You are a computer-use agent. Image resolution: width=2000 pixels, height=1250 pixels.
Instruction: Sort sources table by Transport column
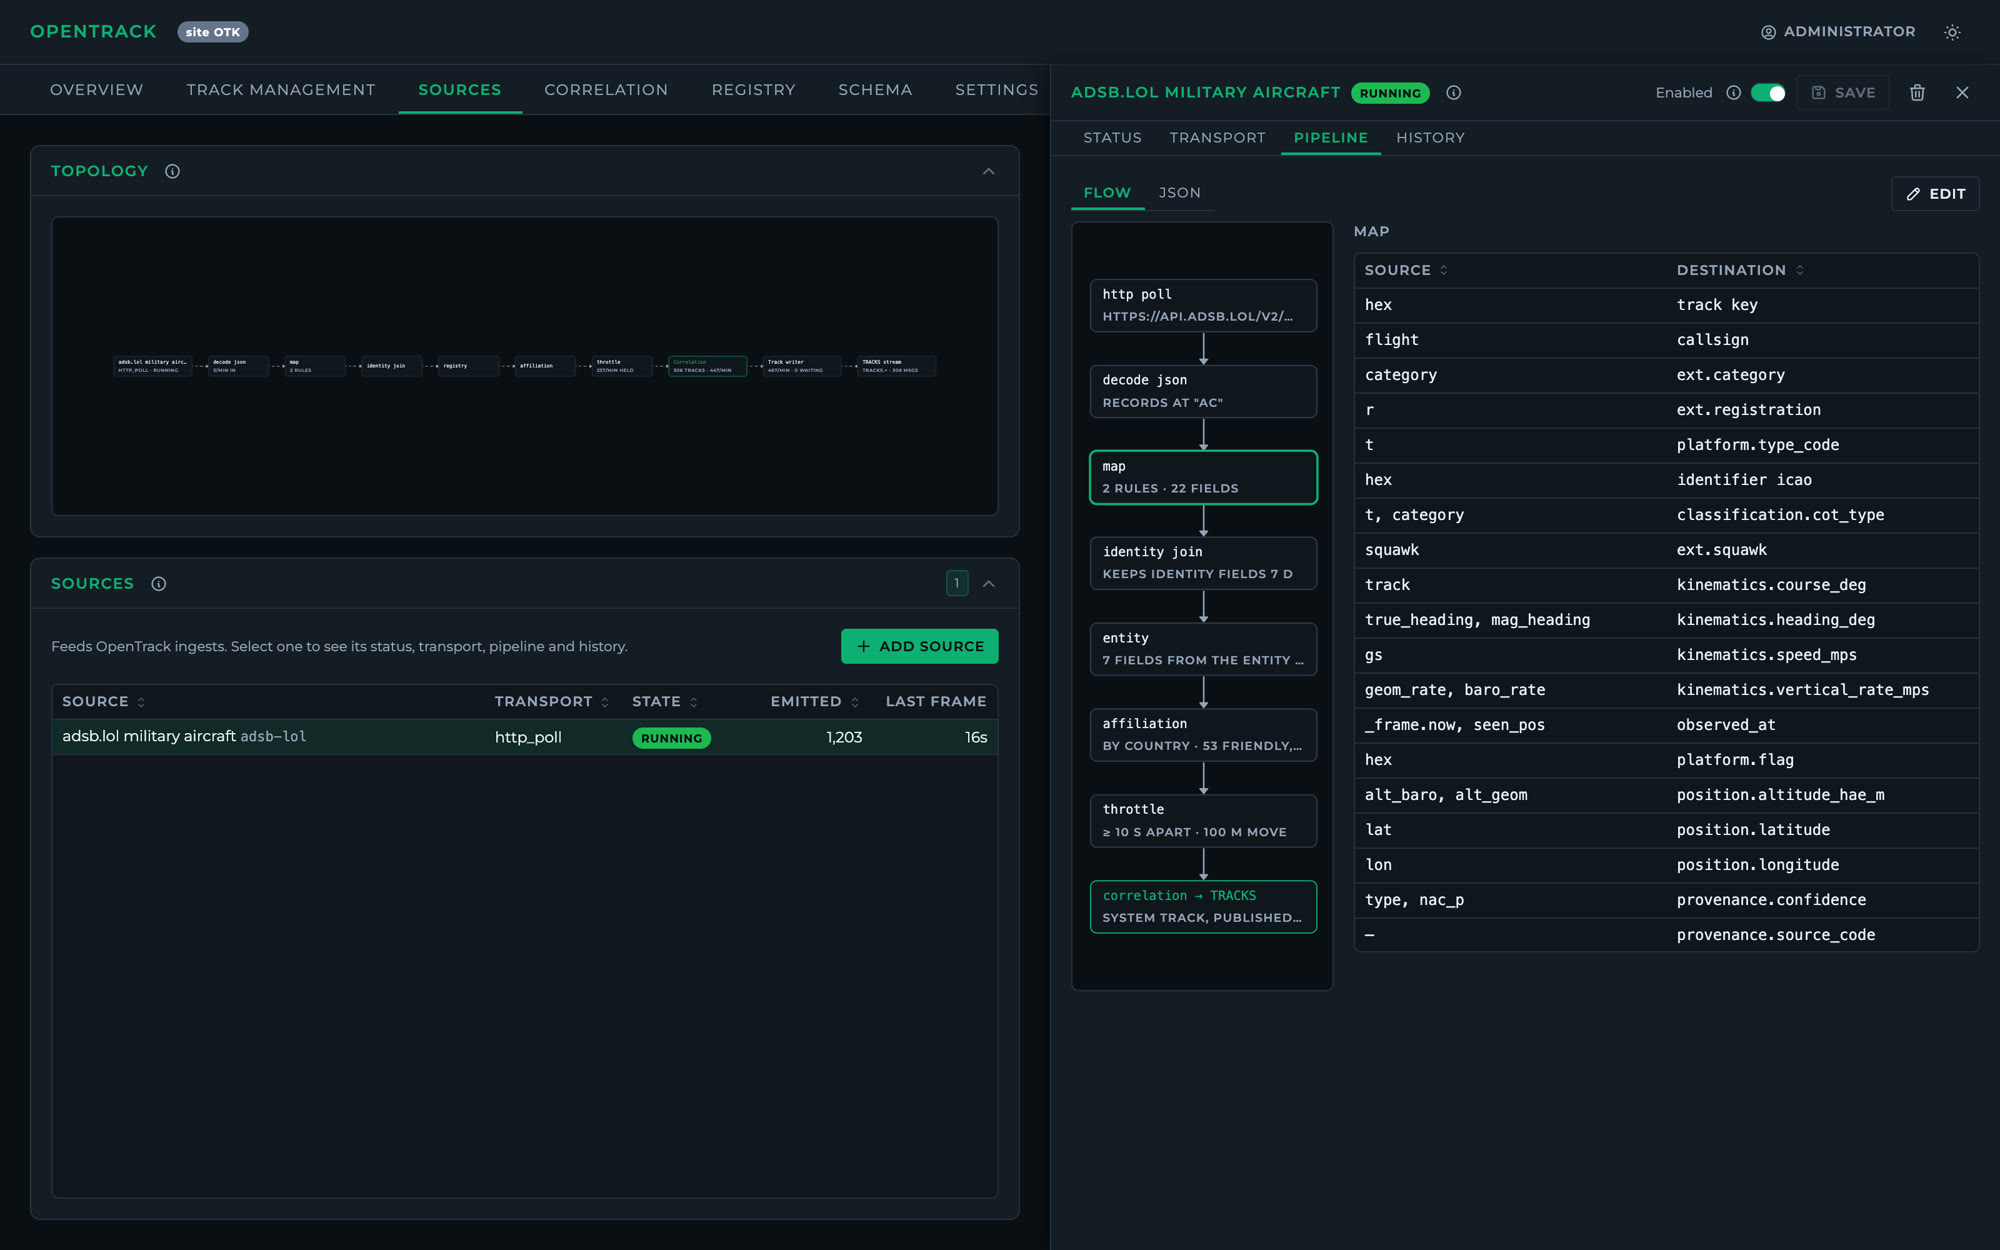coord(552,702)
